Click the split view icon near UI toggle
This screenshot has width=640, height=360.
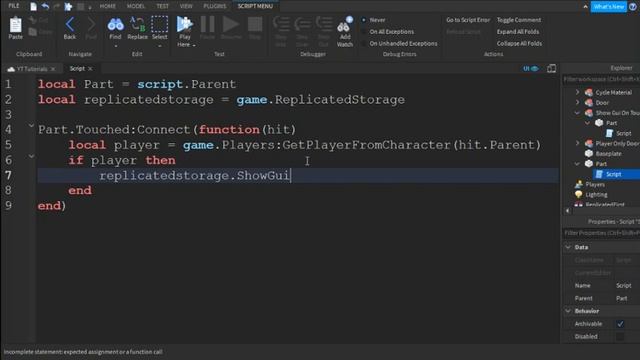[x=551, y=69]
